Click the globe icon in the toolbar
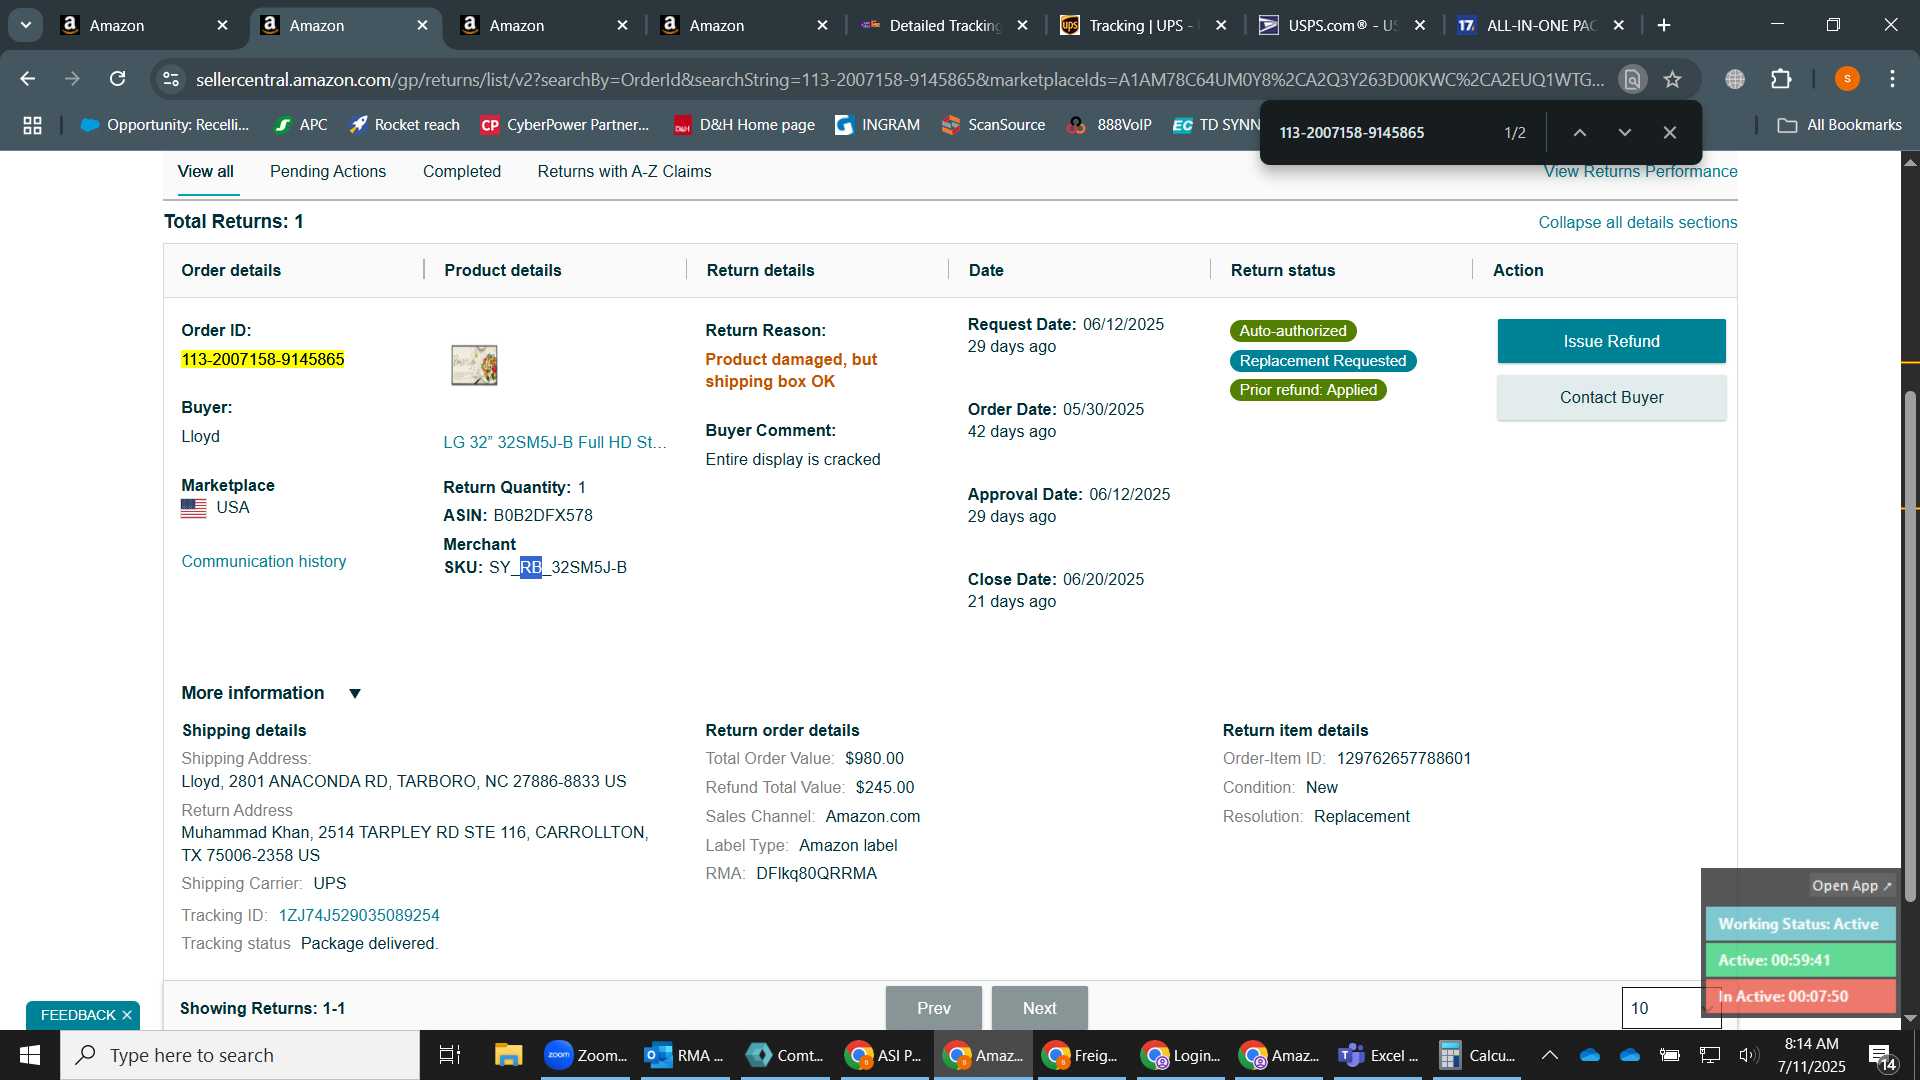The width and height of the screenshot is (1920, 1080). (x=1735, y=79)
